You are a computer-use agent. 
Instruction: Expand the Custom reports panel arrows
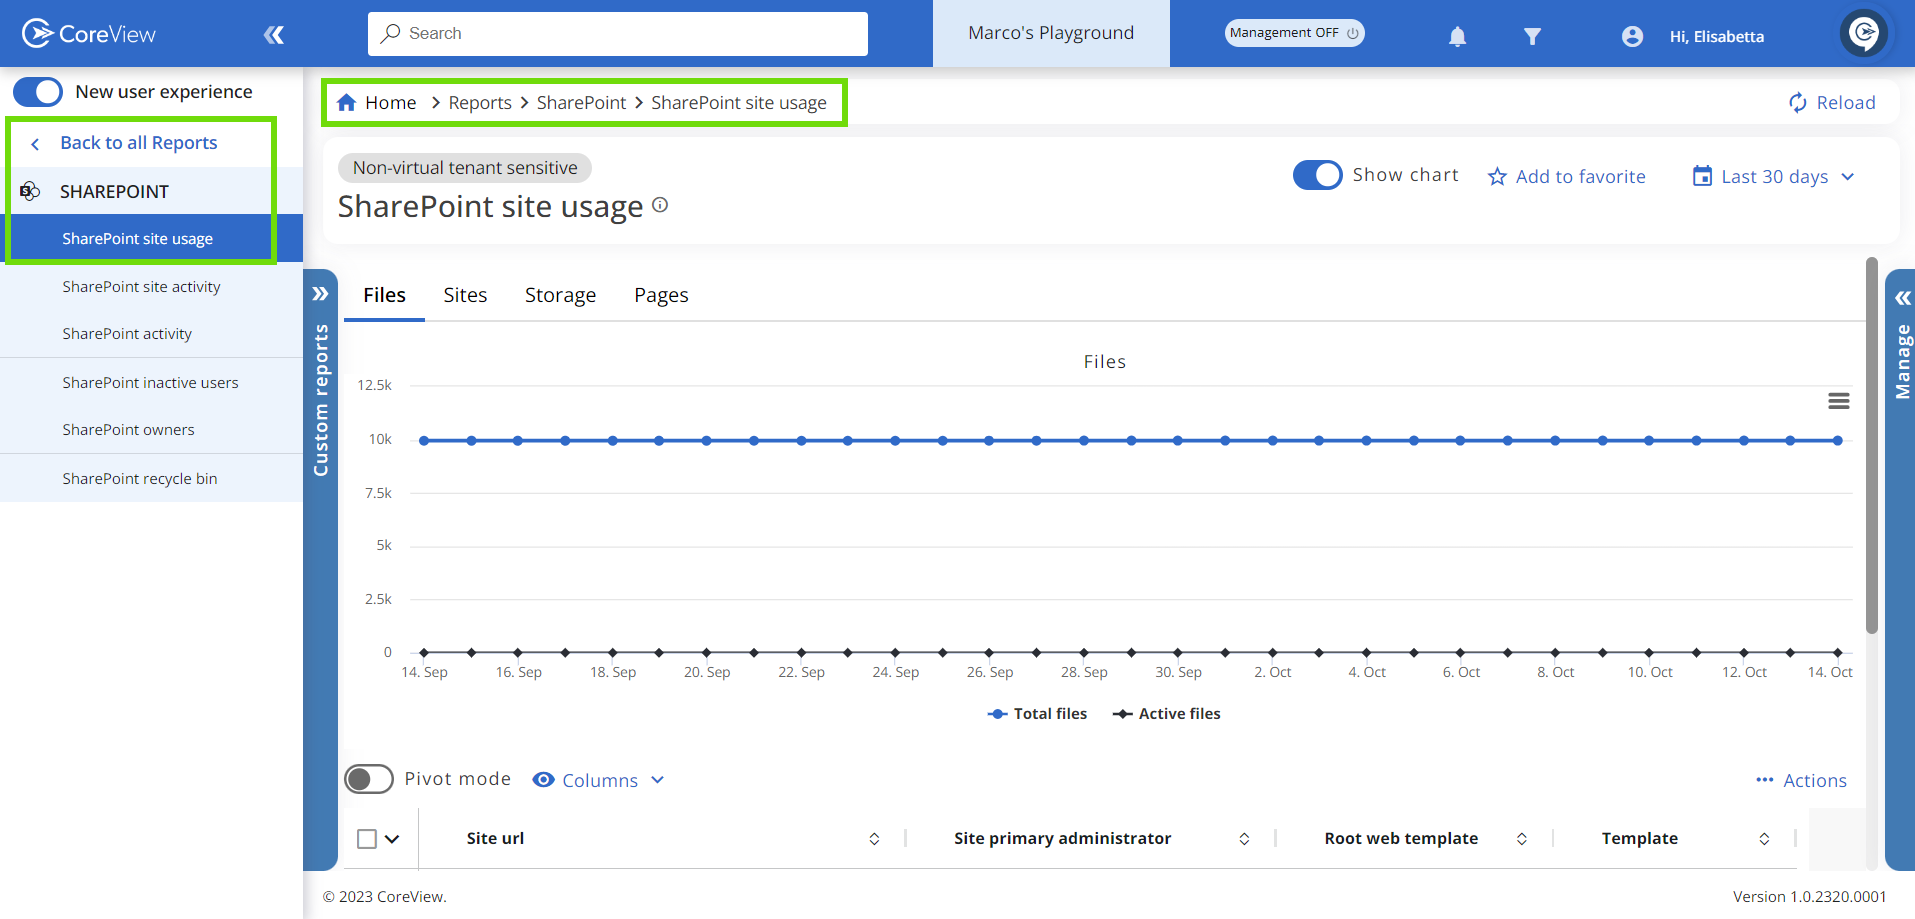[x=320, y=294]
